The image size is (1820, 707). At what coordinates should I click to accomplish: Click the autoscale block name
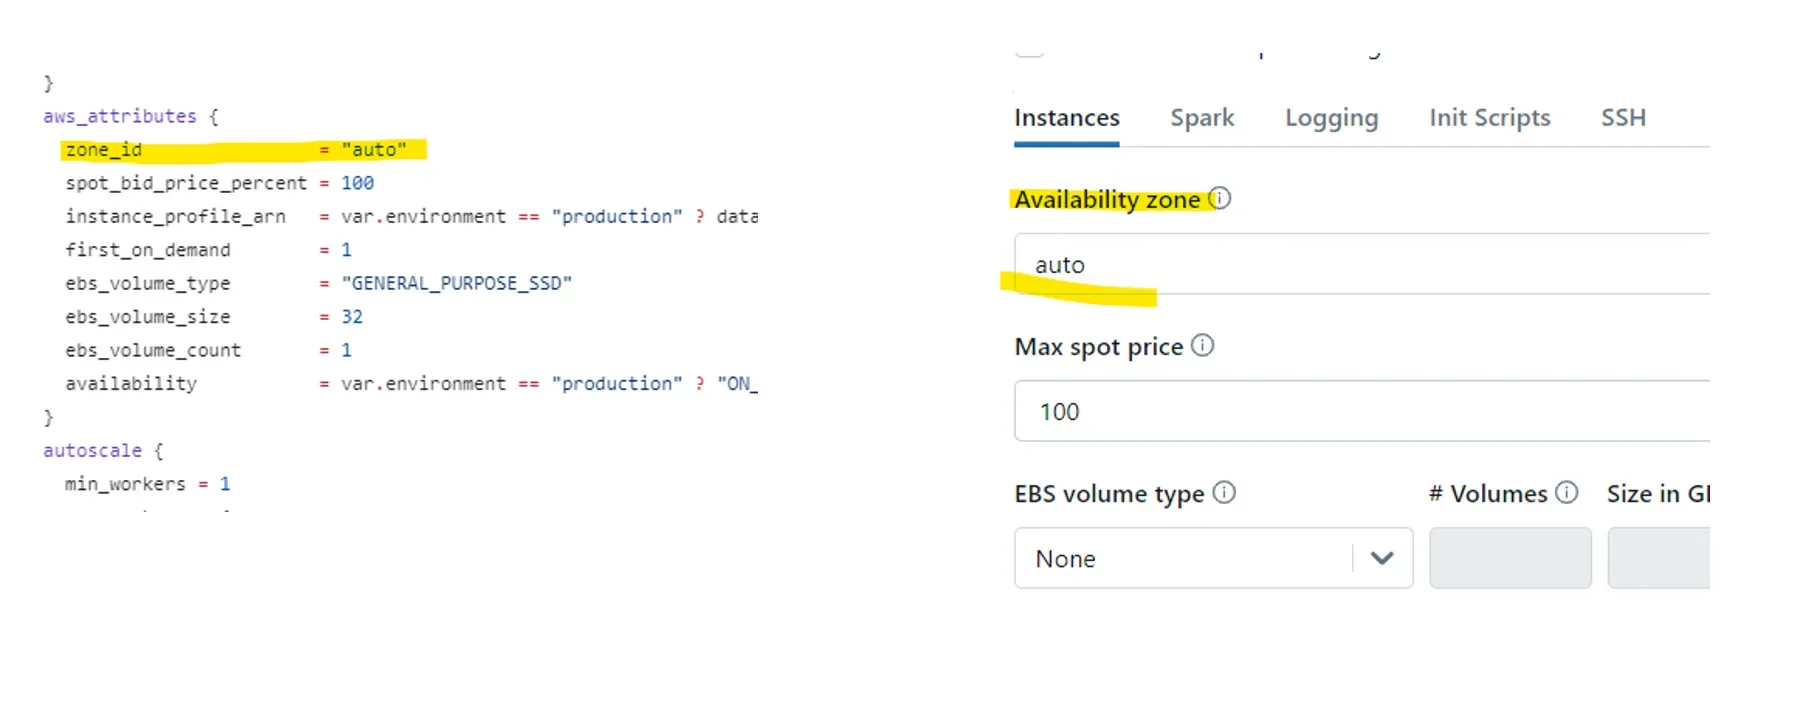click(x=92, y=450)
